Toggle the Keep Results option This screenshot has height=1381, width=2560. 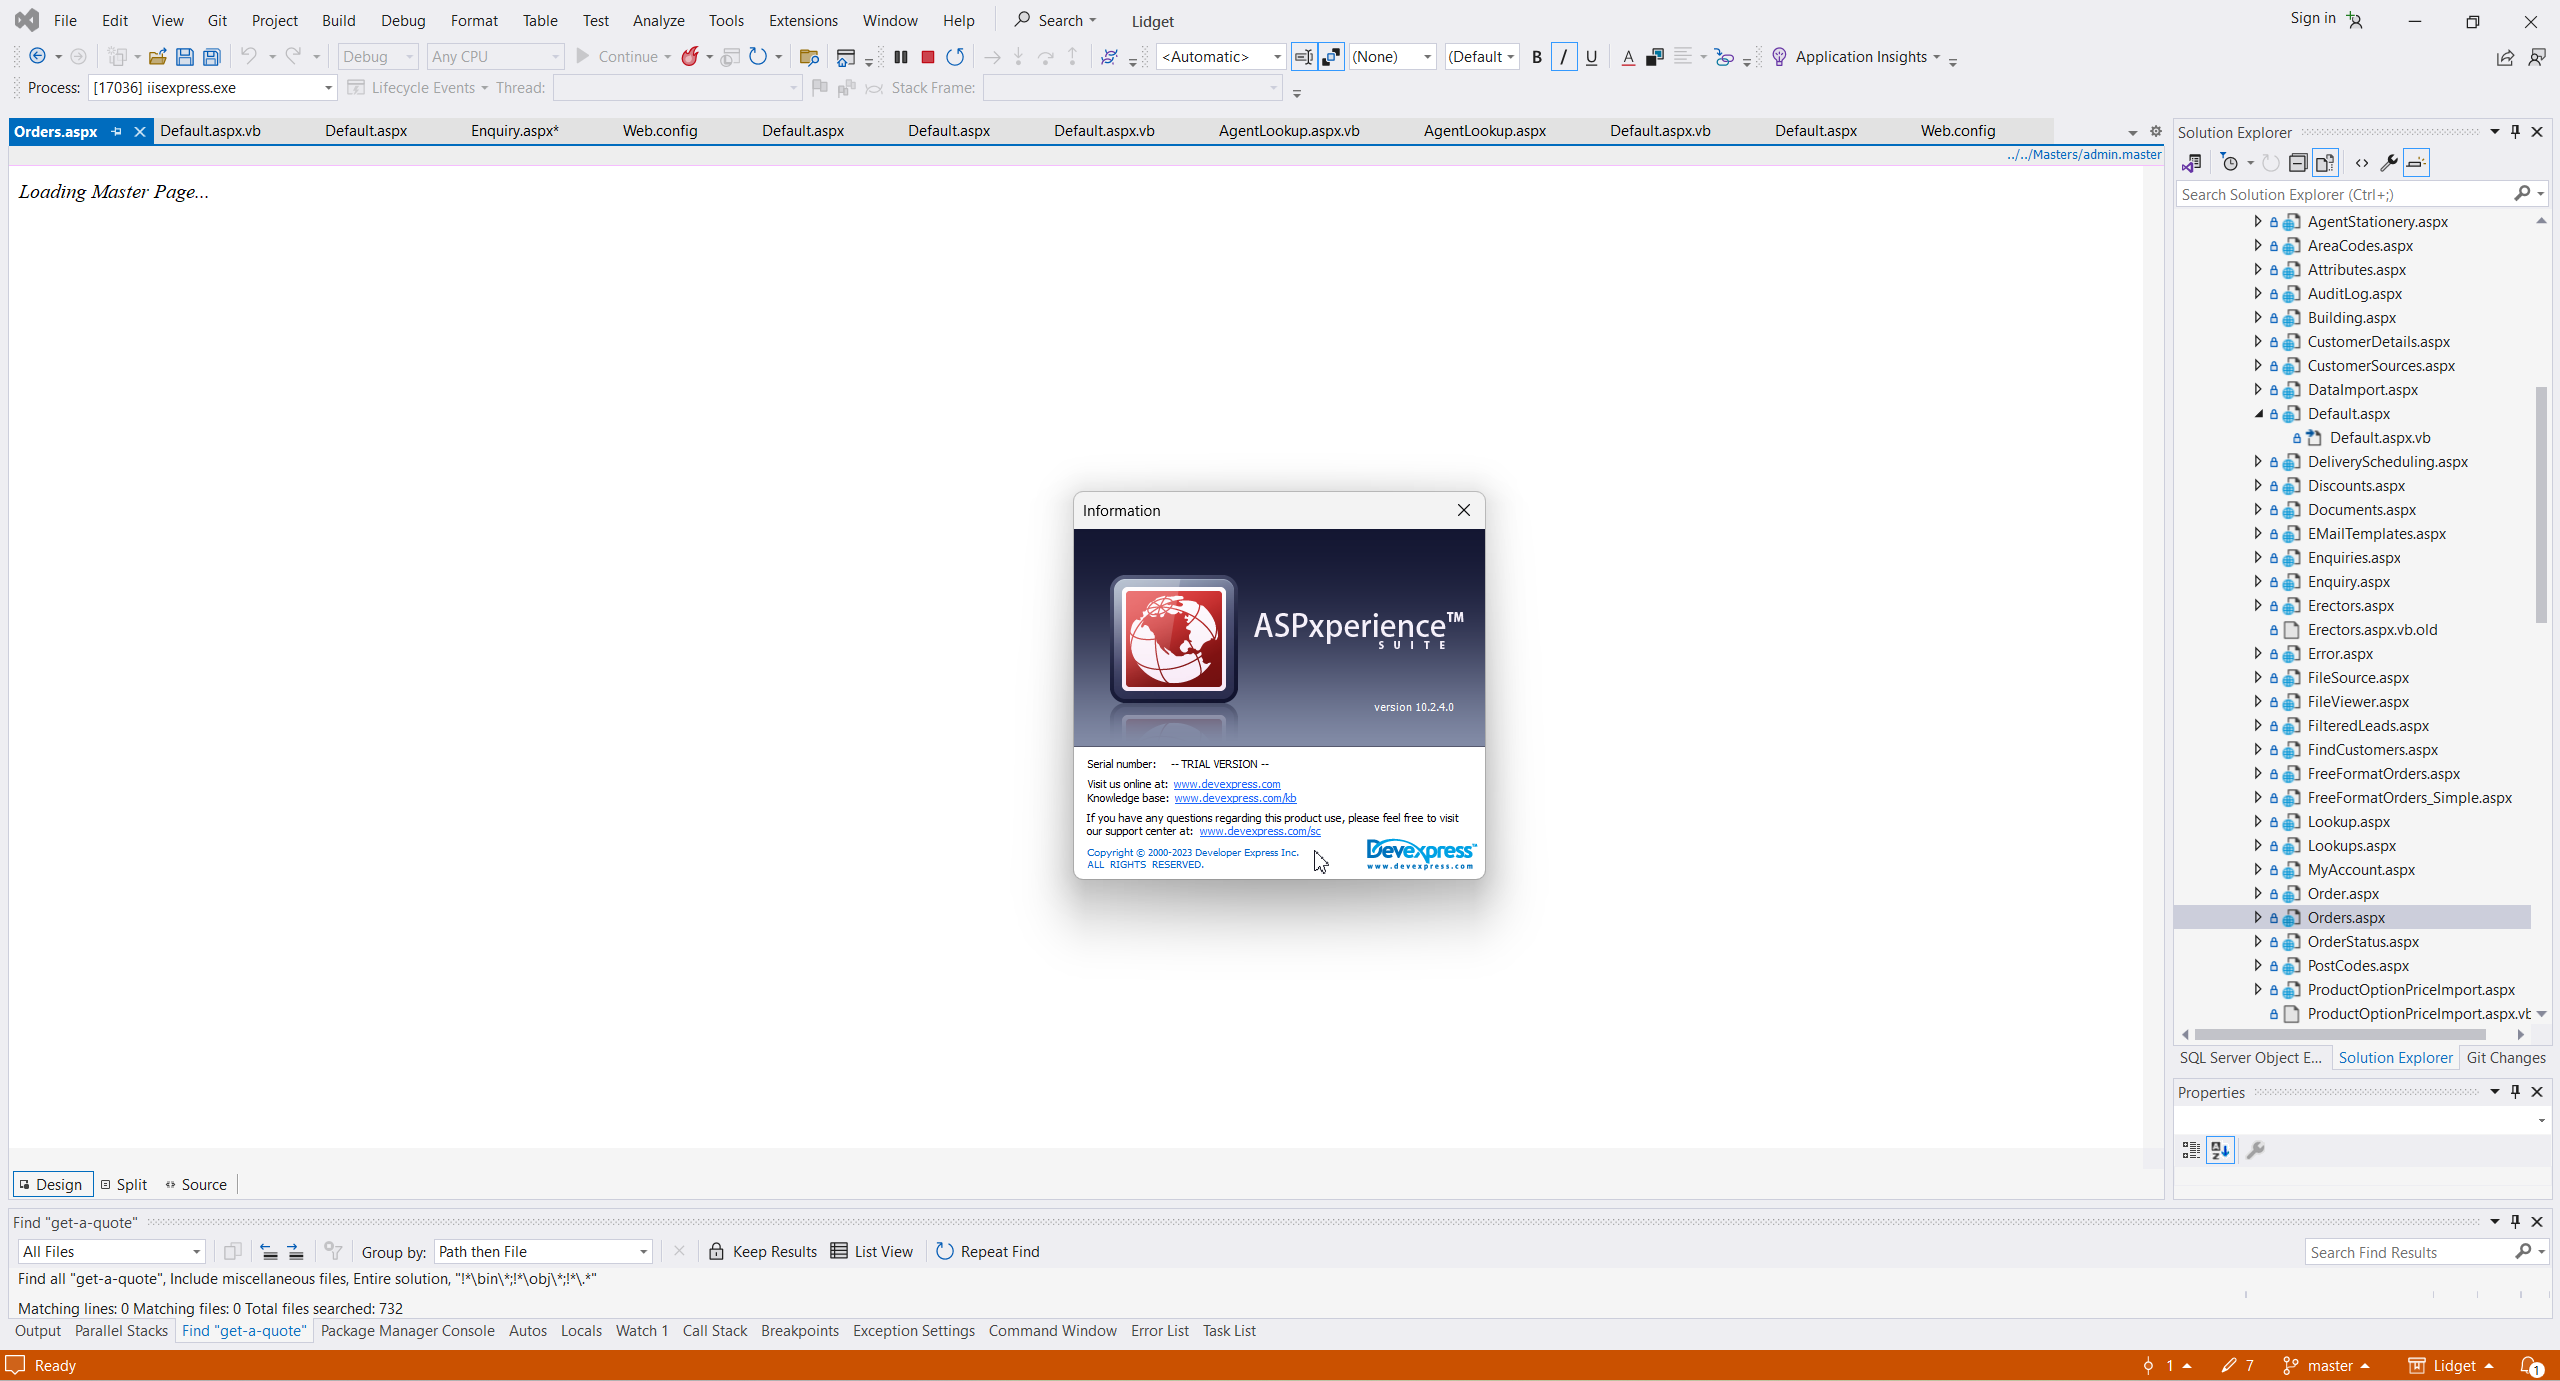(x=763, y=1251)
